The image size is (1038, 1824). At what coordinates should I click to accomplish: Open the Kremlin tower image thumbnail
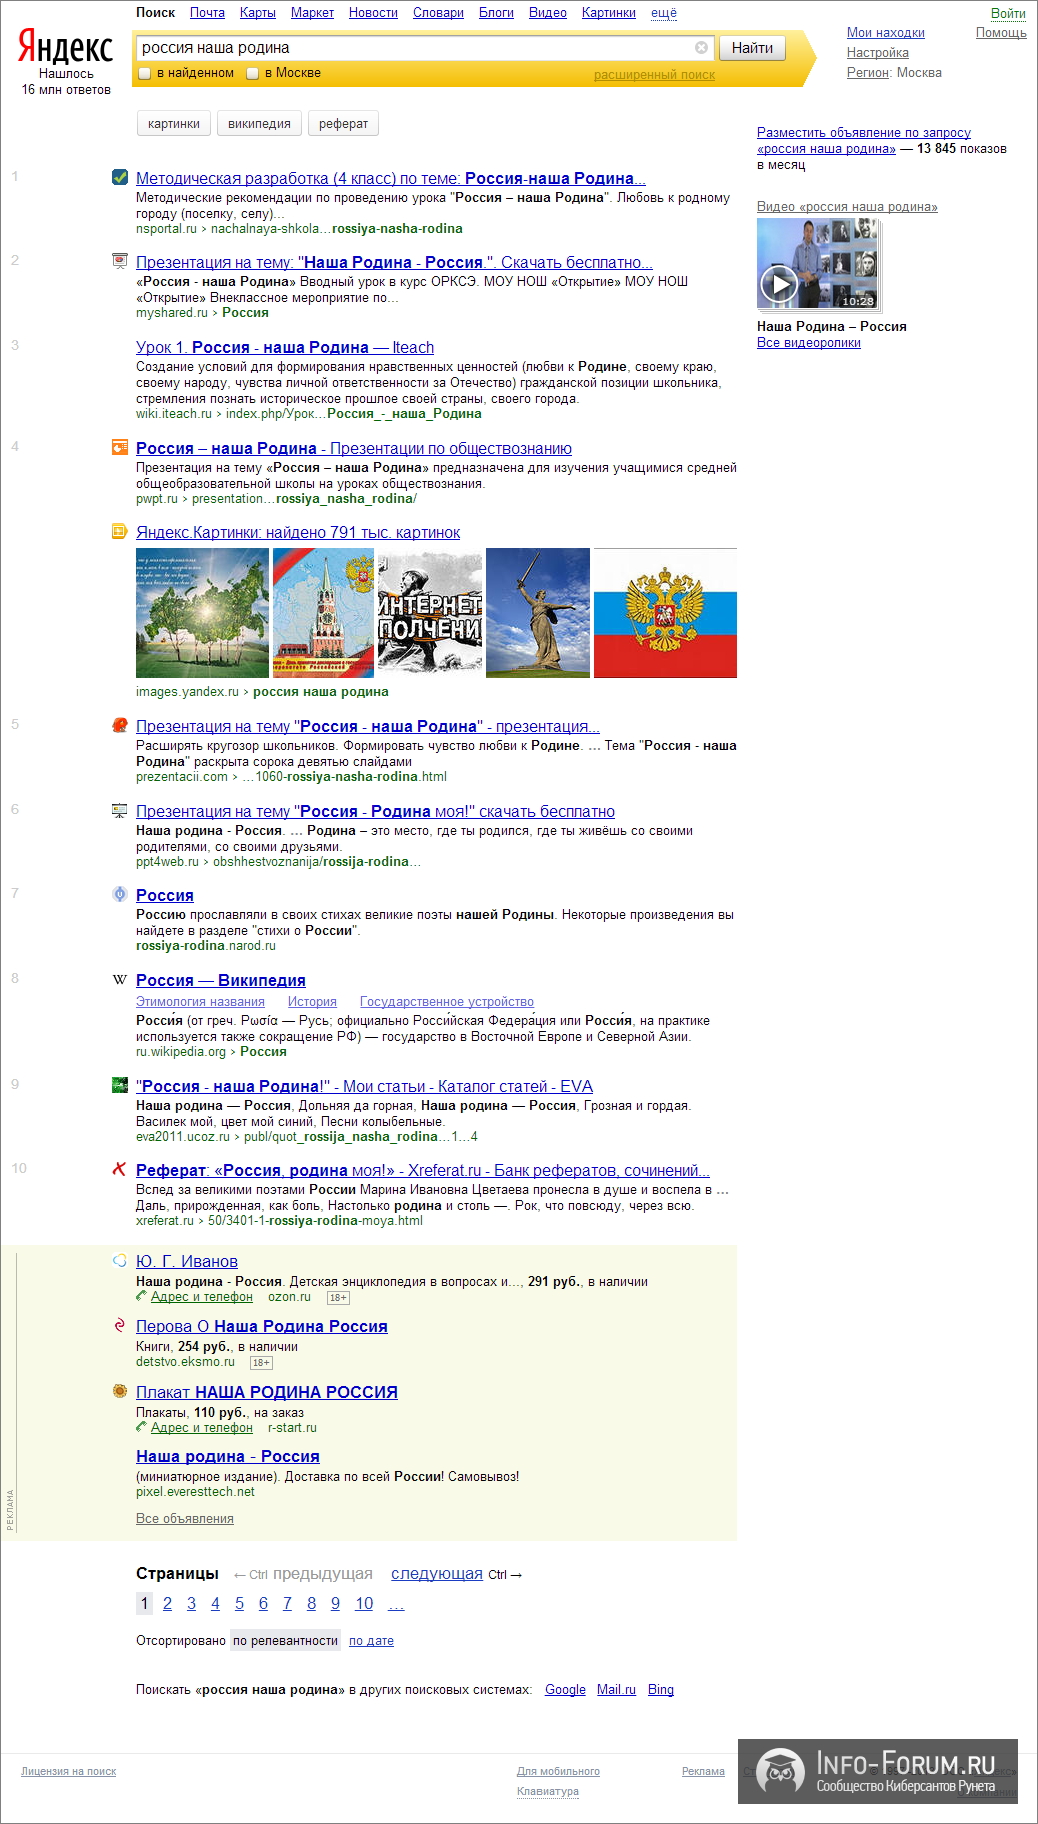[x=323, y=613]
